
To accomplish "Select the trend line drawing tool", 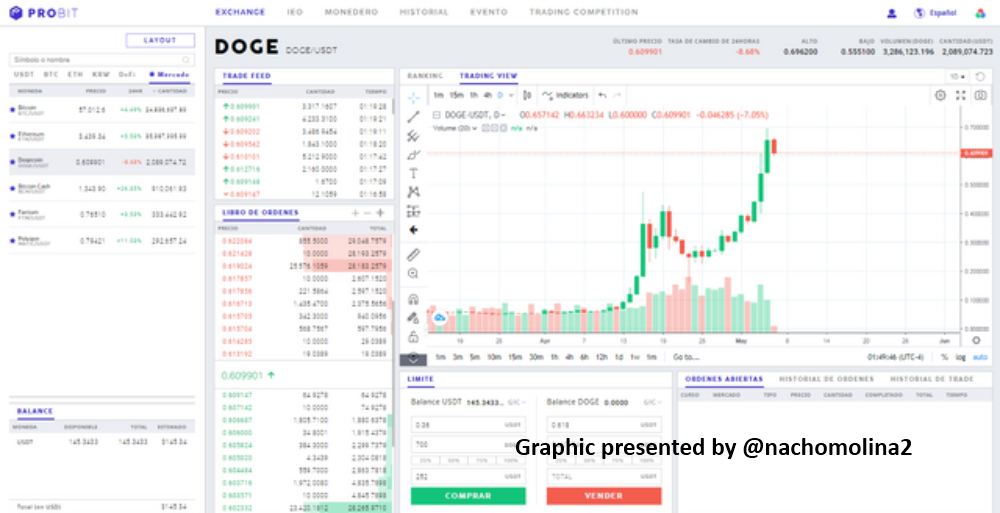I will click(413, 117).
